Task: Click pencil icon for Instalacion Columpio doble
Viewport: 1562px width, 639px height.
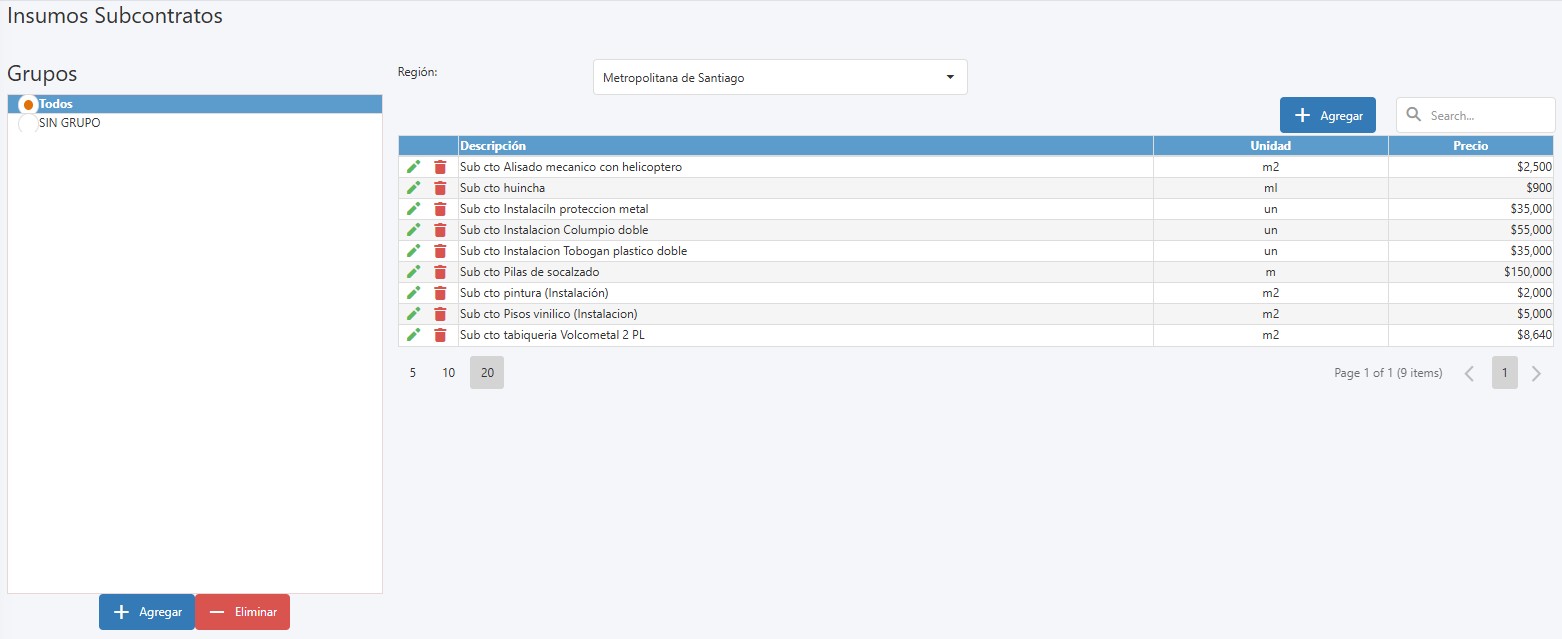Action: tap(413, 230)
